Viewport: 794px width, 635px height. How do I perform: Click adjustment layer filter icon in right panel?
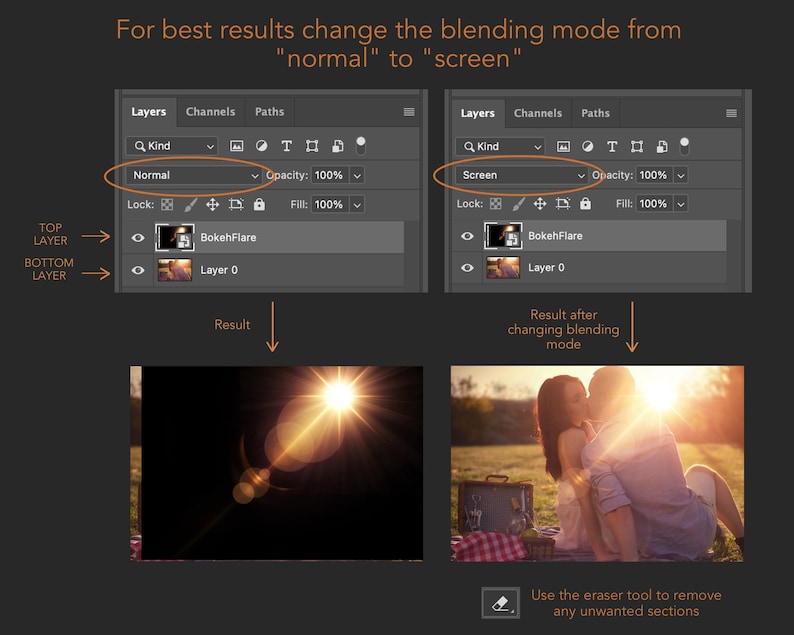pyautogui.click(x=587, y=146)
